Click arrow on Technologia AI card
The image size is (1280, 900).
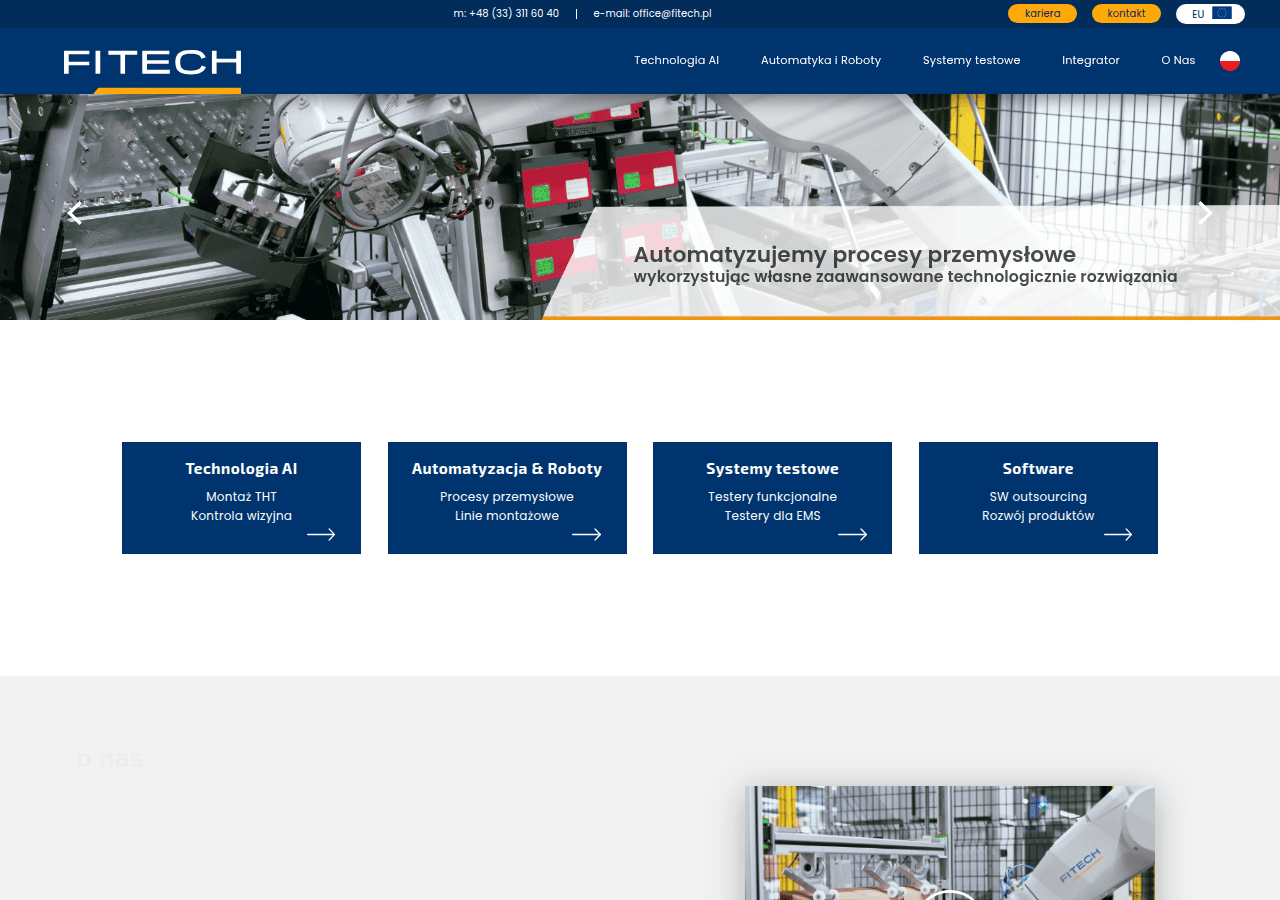[x=321, y=535]
